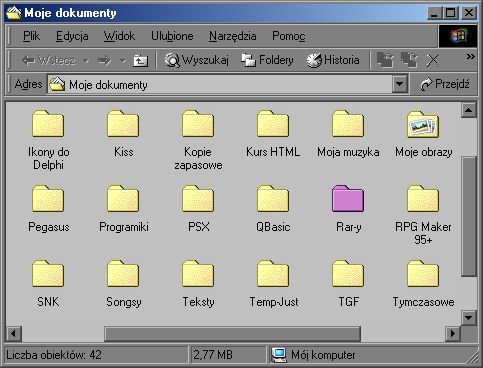Click the horizontal scrollbar left arrow

14,333
